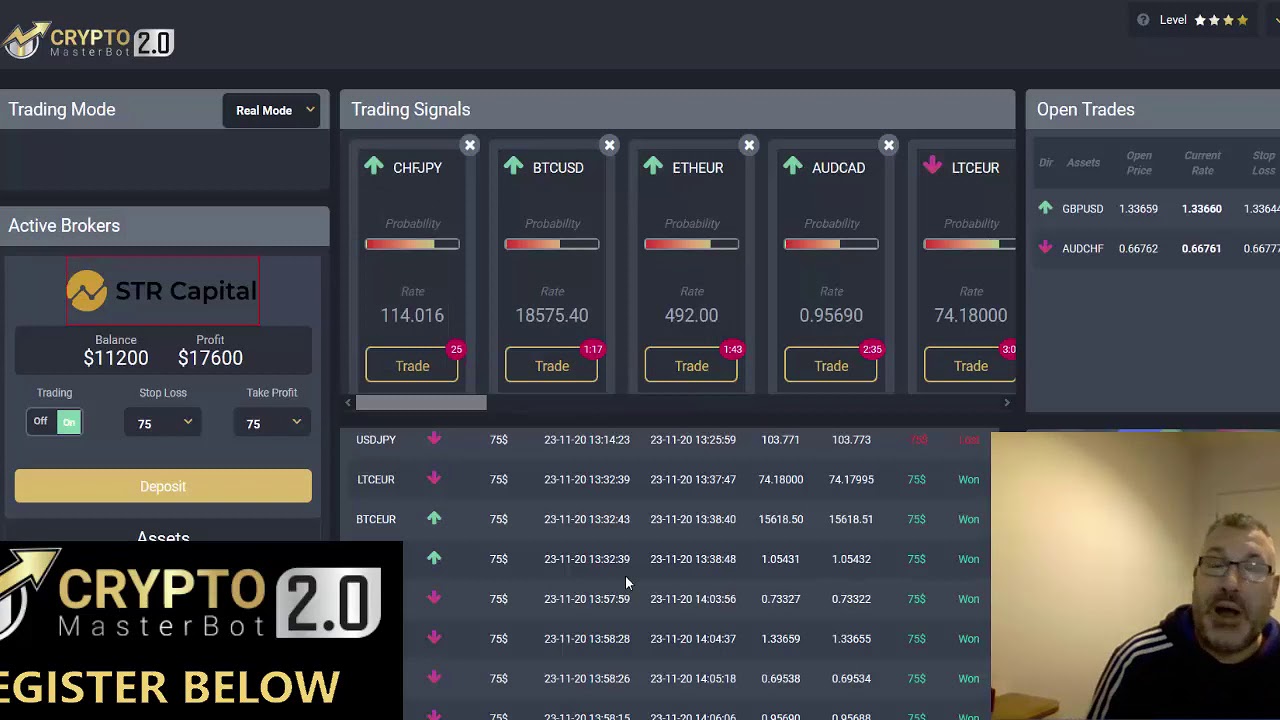1280x720 pixels.
Task: Click GBPUSD in Open Trades
Action: click(x=1082, y=208)
